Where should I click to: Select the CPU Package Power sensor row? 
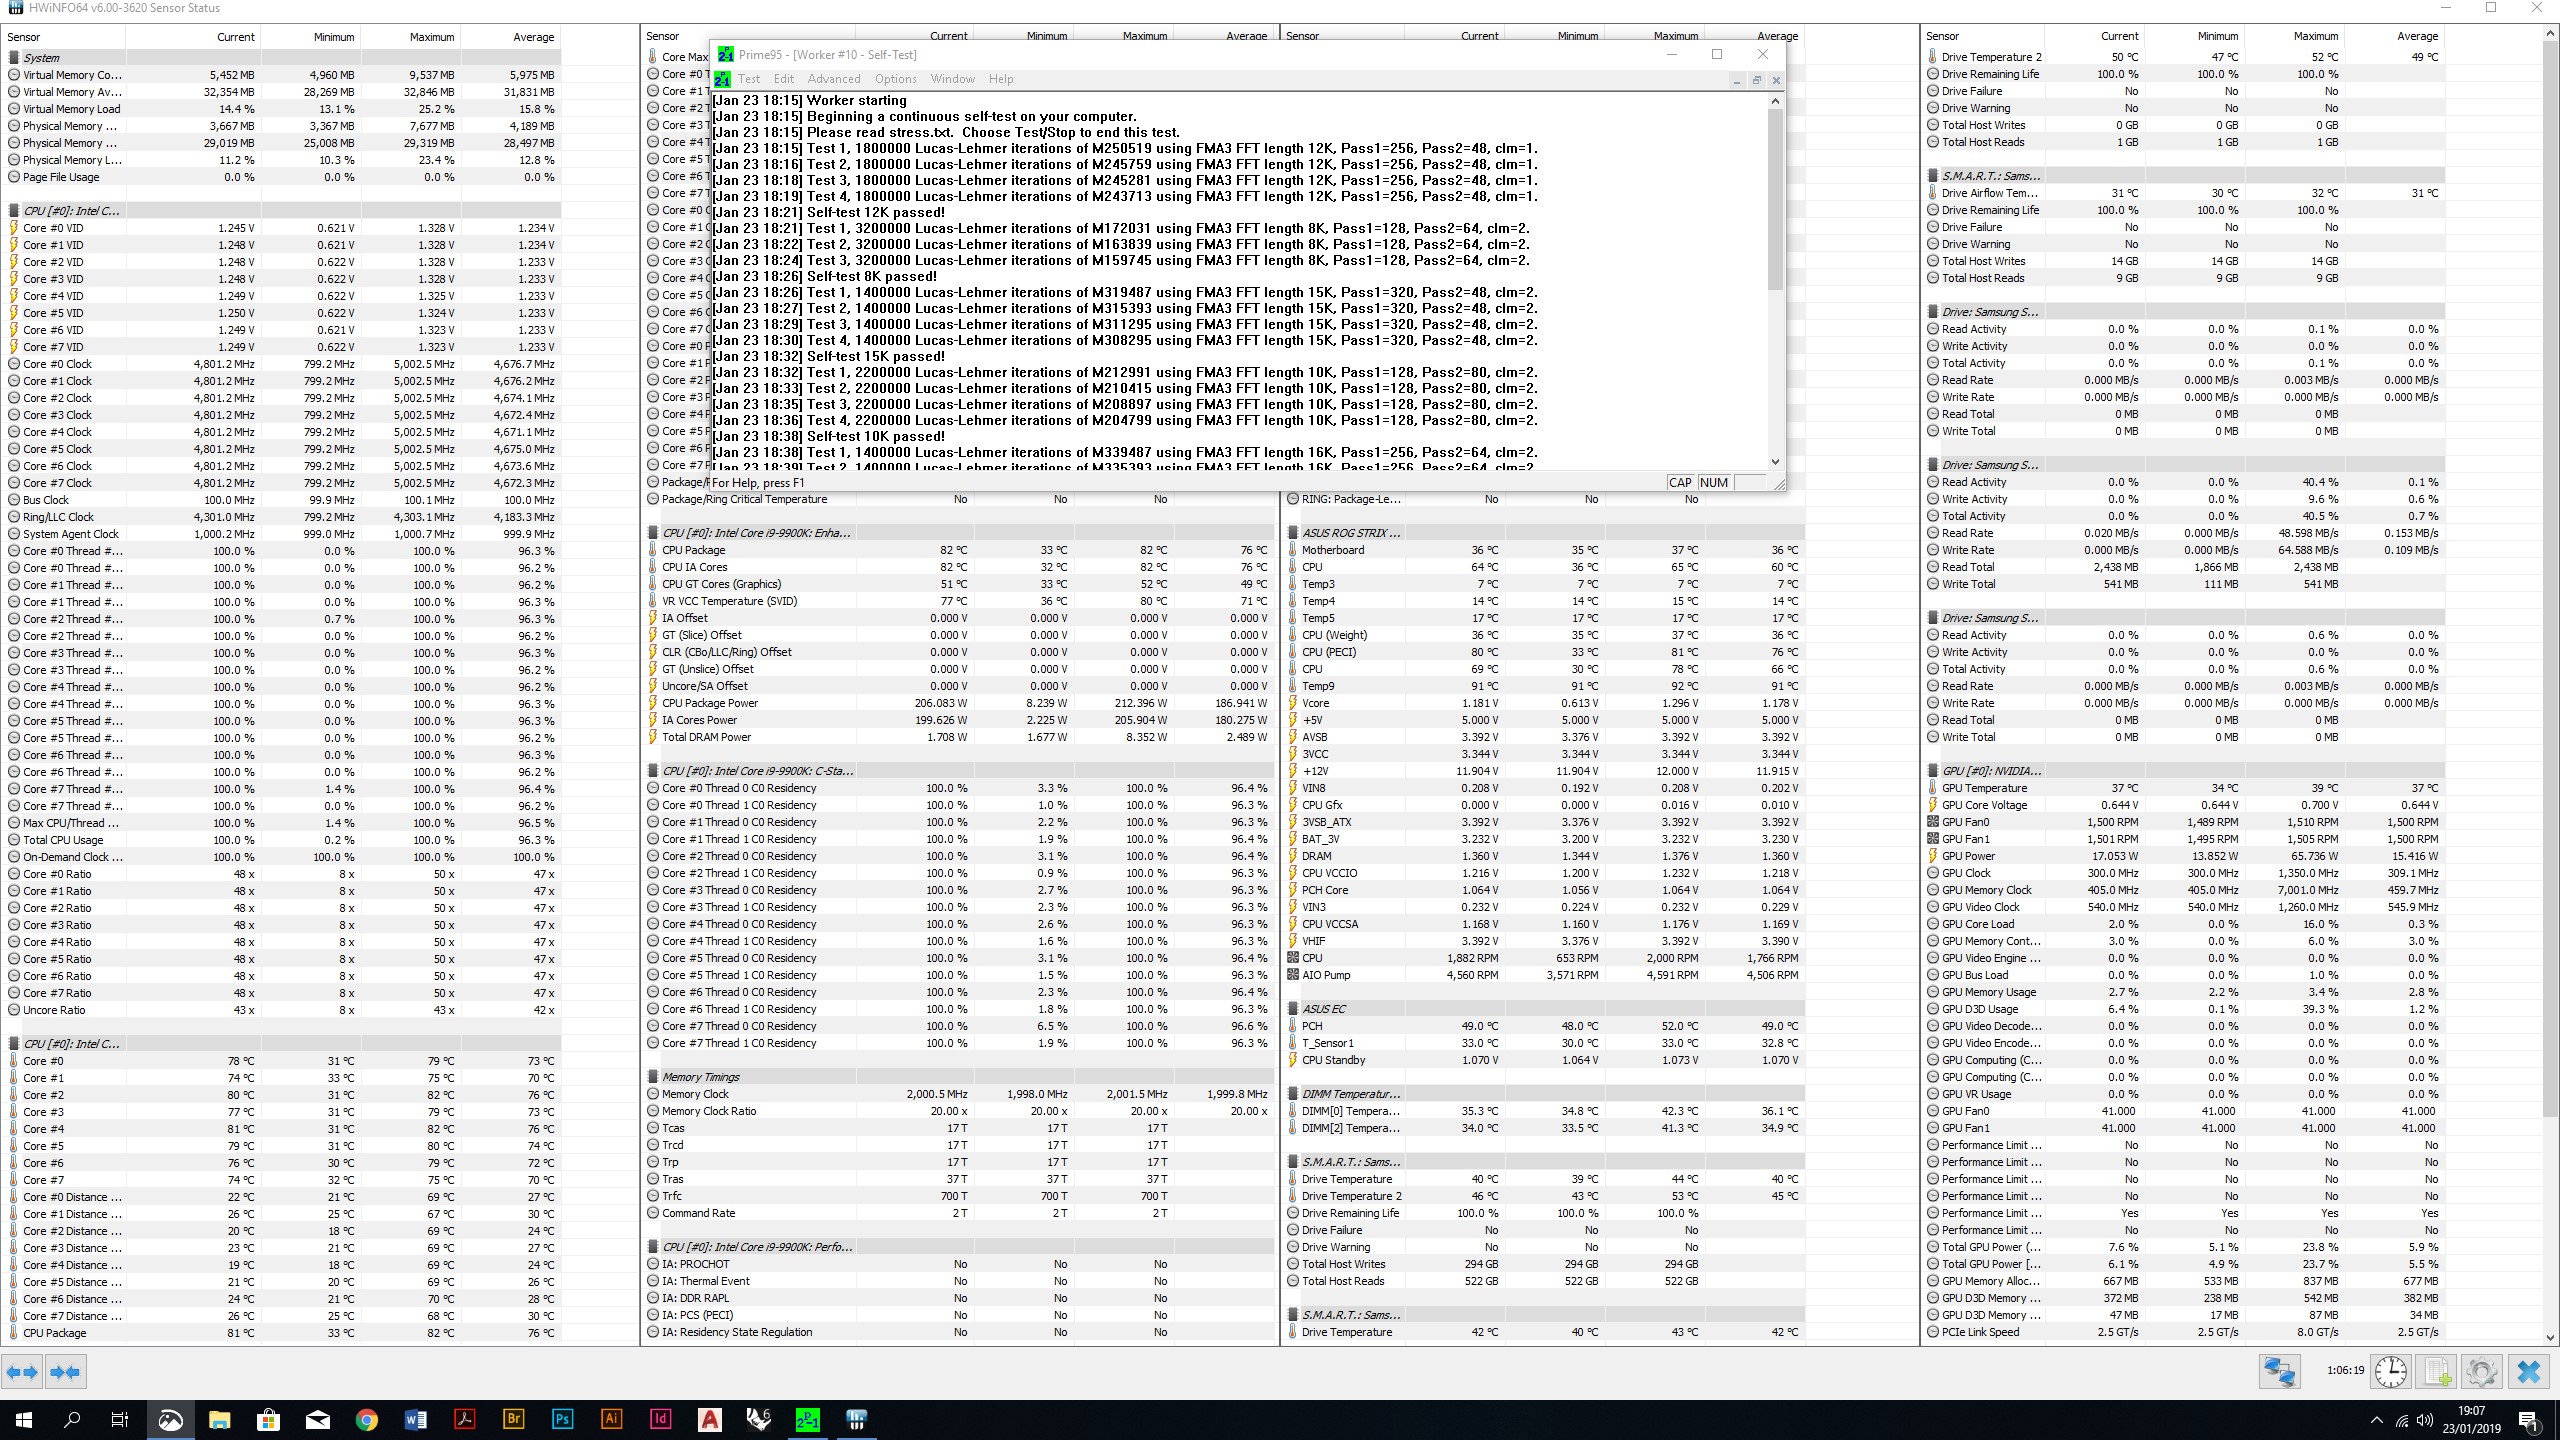point(710,703)
